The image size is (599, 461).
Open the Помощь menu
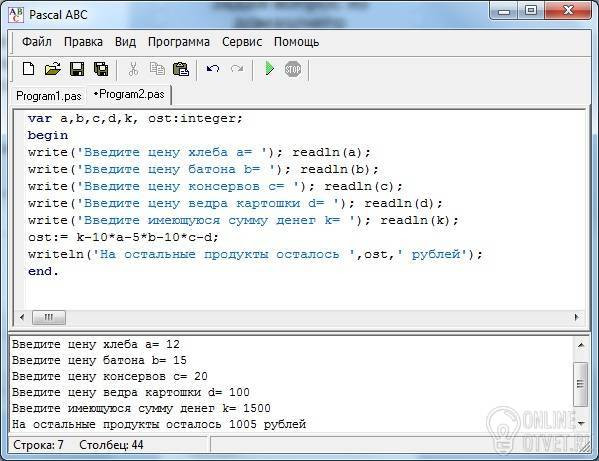pyautogui.click(x=296, y=42)
